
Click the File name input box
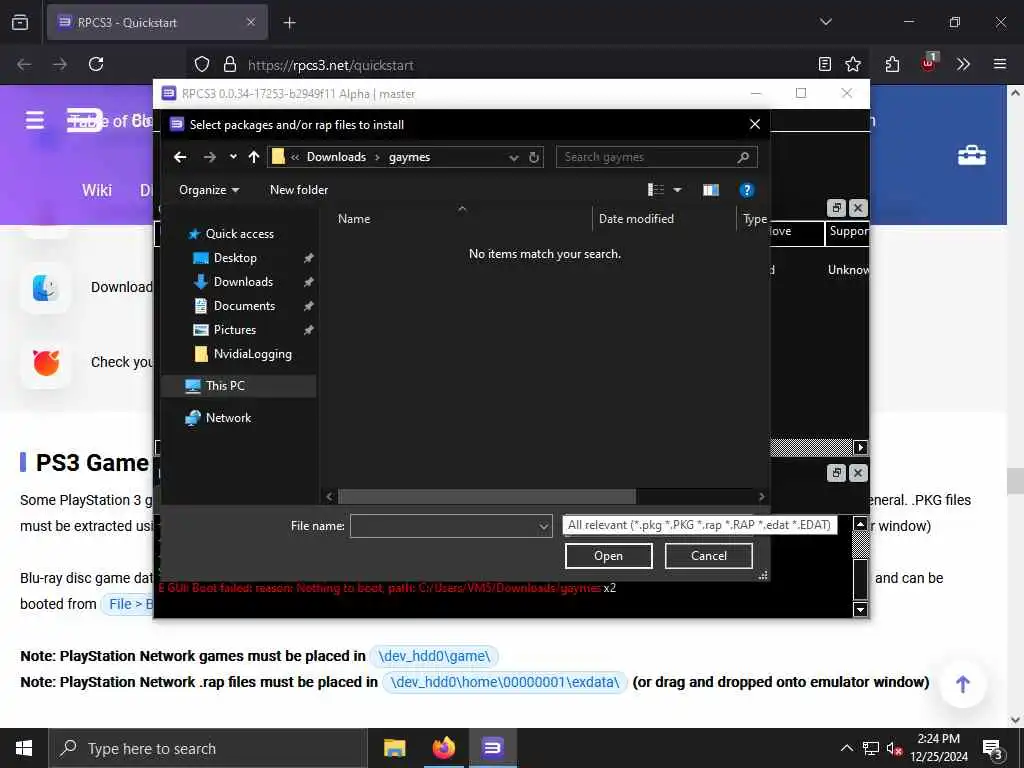[444, 526]
